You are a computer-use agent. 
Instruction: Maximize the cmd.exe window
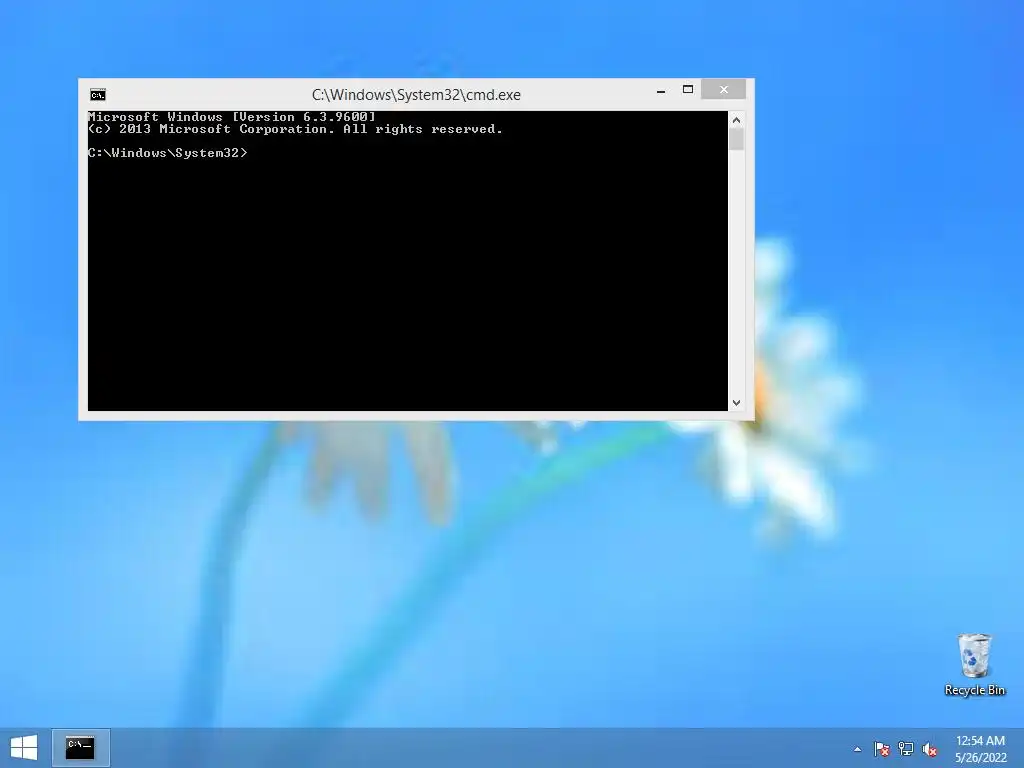point(688,90)
